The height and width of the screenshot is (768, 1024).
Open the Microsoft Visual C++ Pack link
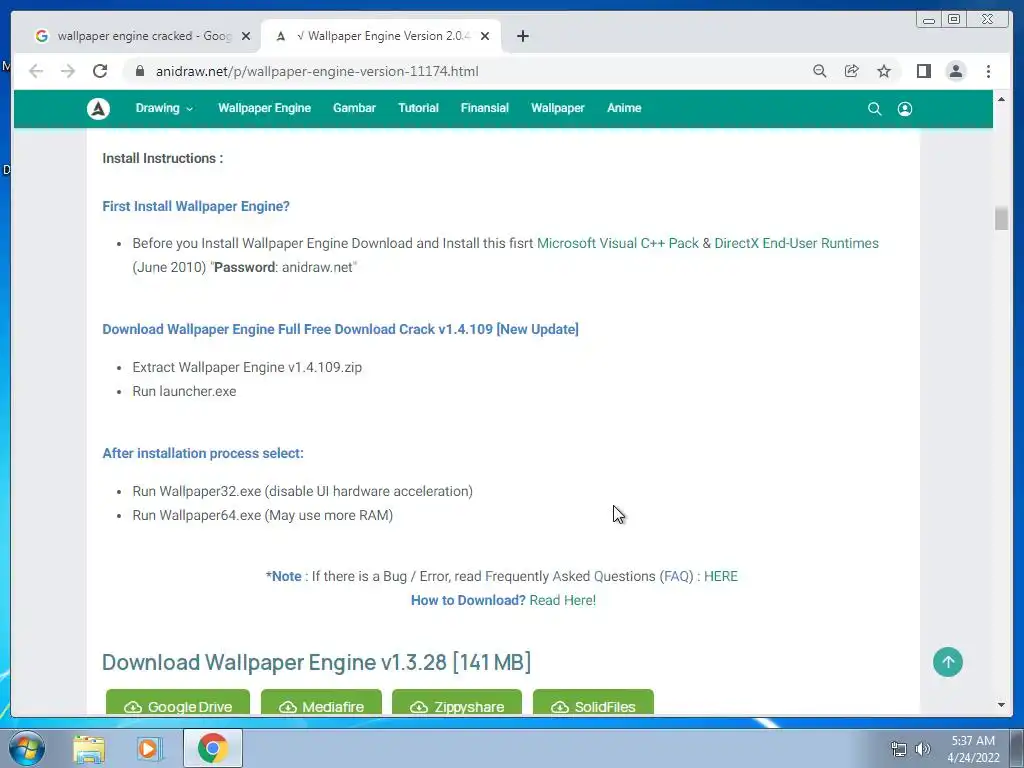click(618, 244)
